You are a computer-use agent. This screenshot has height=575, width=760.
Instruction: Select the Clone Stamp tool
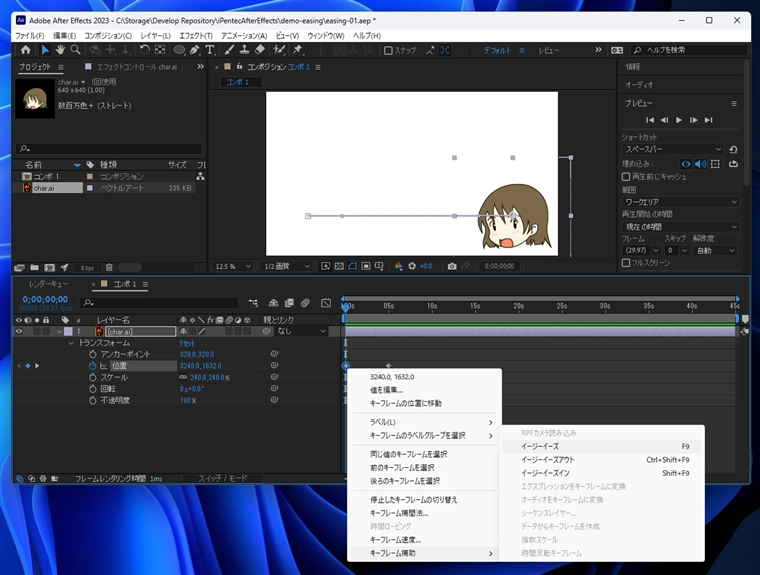click(x=244, y=50)
